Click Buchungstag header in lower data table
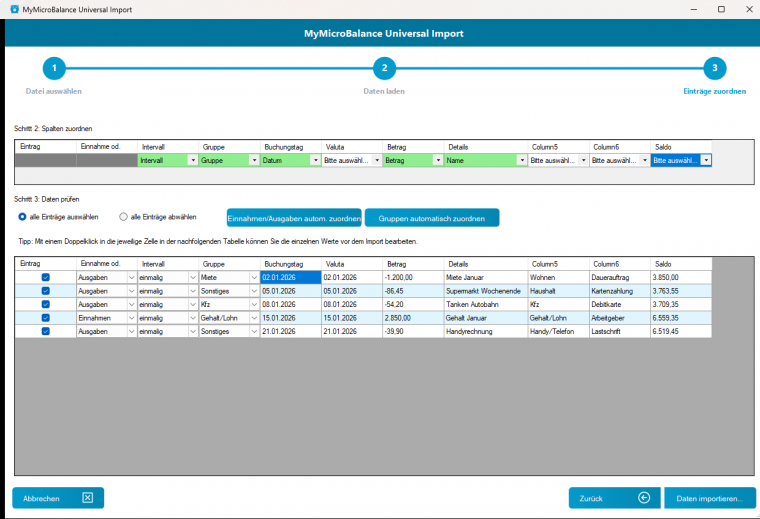760x519 pixels. pyautogui.click(x=291, y=264)
